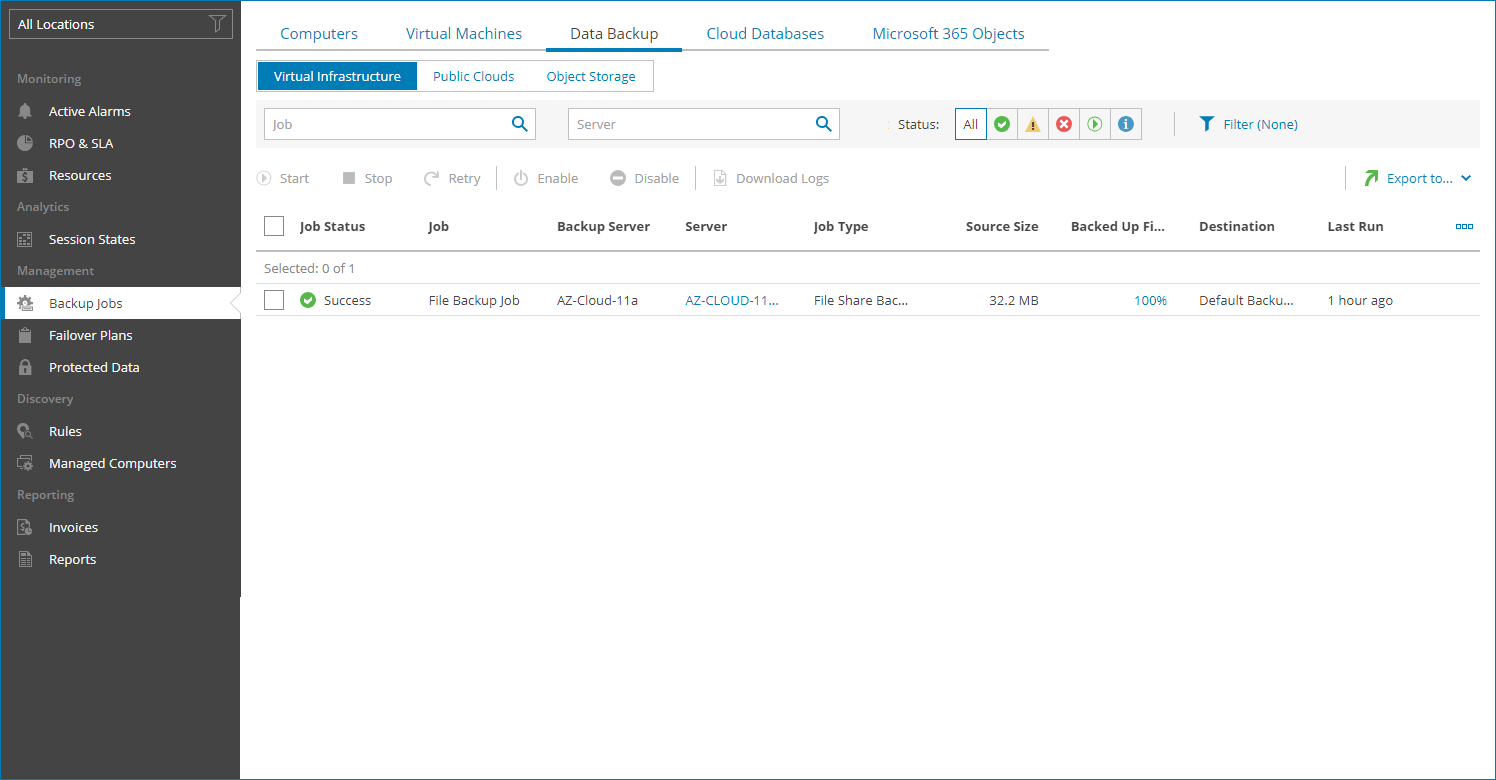The image size is (1496, 780).
Task: Open the Public Clouds sub-tab
Action: 472,75
